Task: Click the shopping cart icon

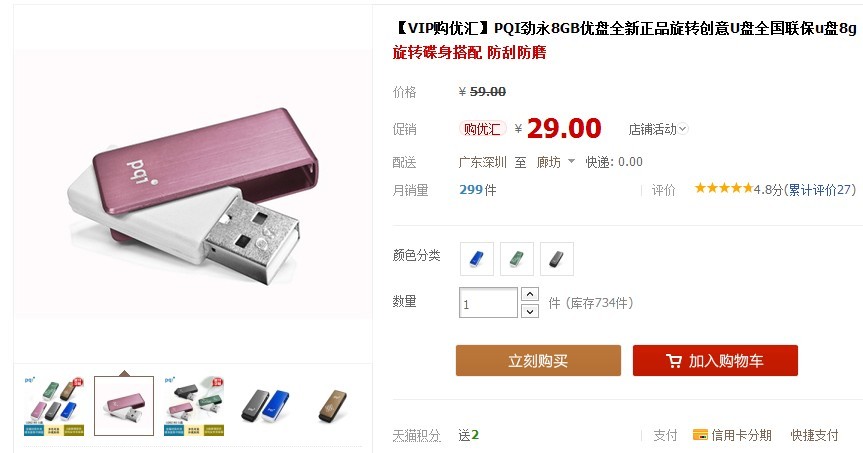Action: [x=674, y=361]
